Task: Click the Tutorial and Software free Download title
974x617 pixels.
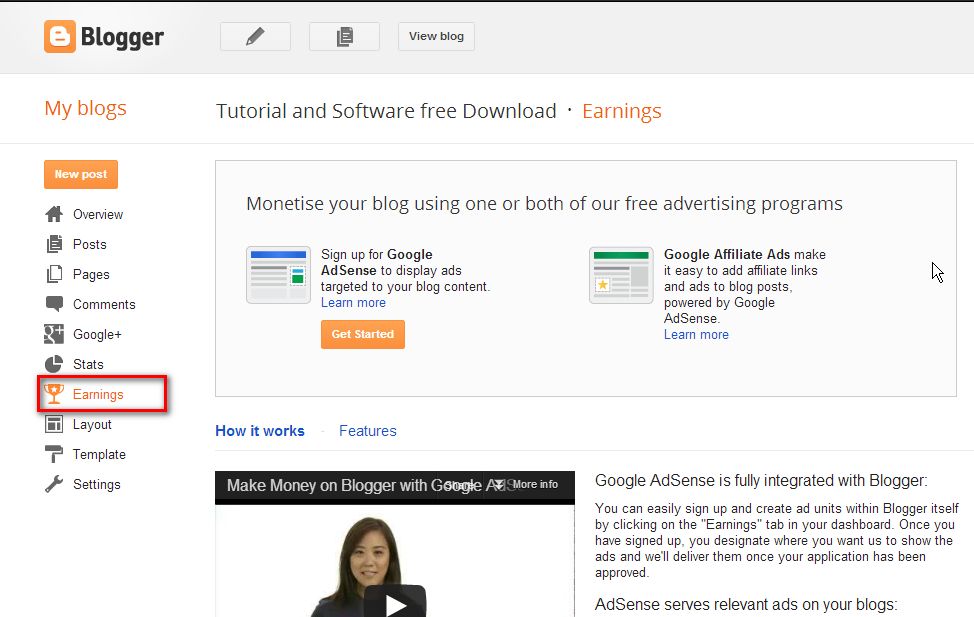Action: pyautogui.click(x=386, y=111)
